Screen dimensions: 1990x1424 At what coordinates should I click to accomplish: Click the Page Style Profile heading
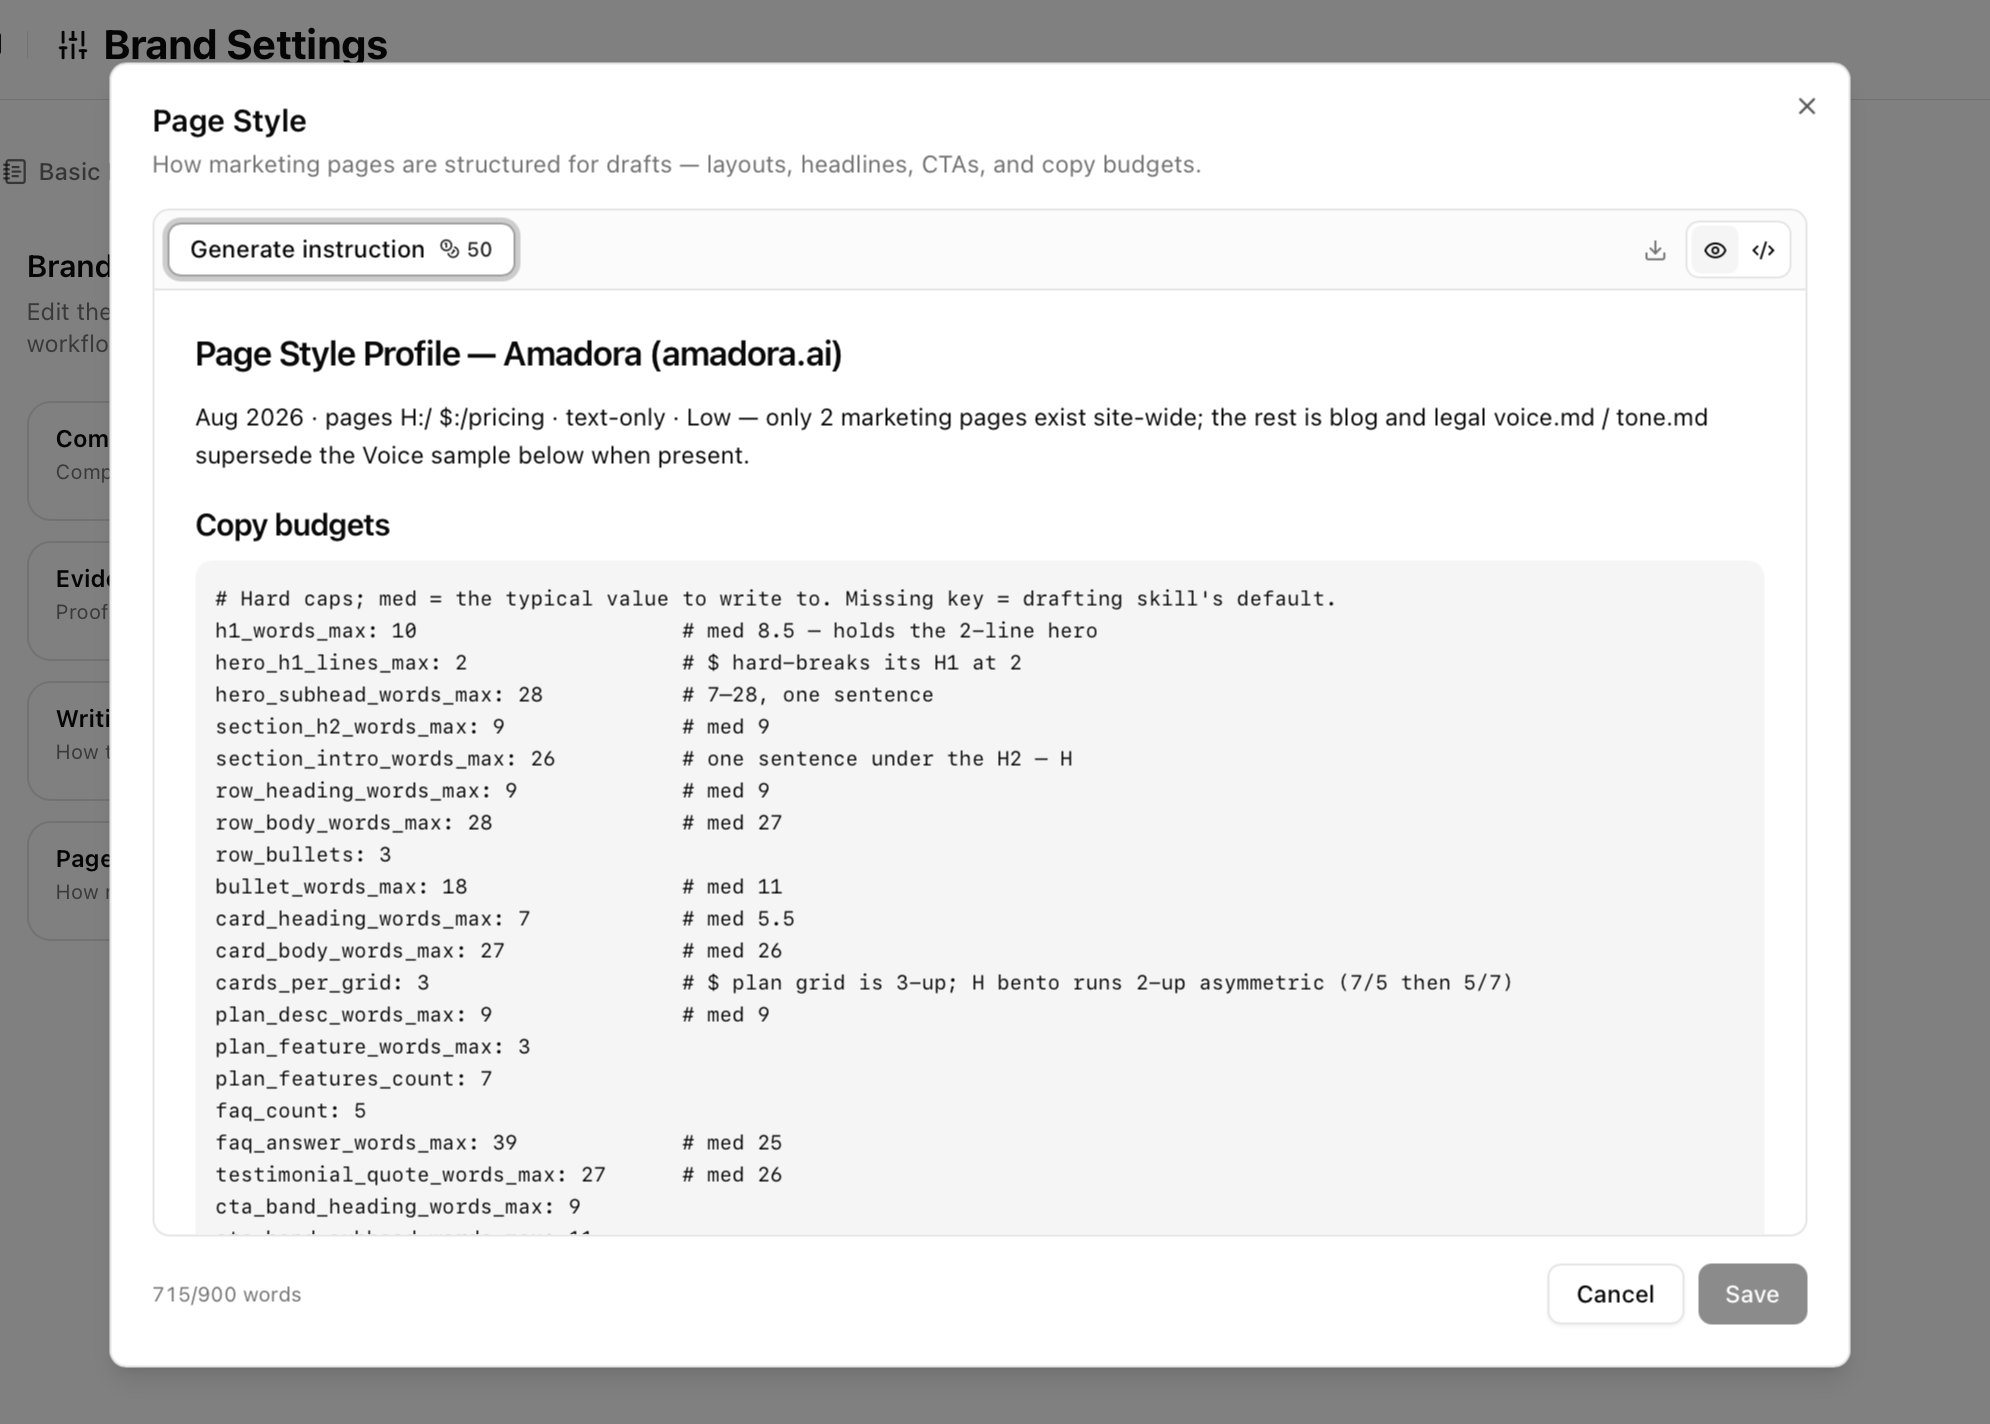[518, 354]
